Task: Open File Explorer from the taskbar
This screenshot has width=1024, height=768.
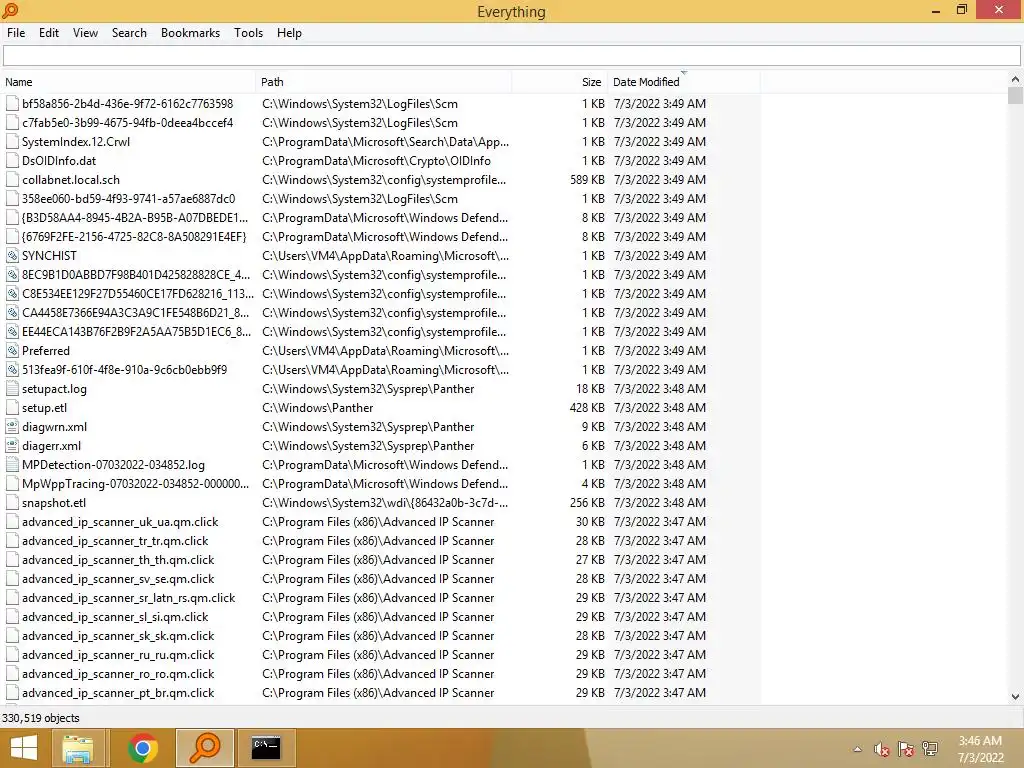Action: click(78, 748)
